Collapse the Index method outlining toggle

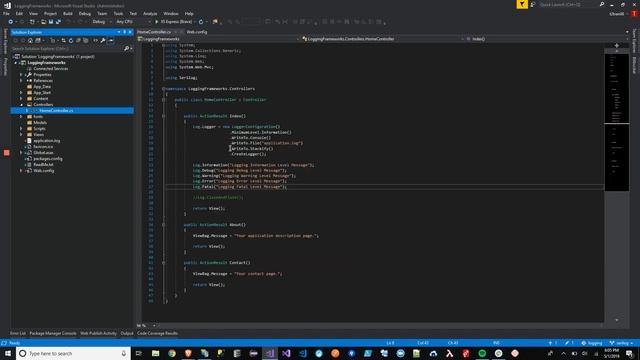(164, 116)
